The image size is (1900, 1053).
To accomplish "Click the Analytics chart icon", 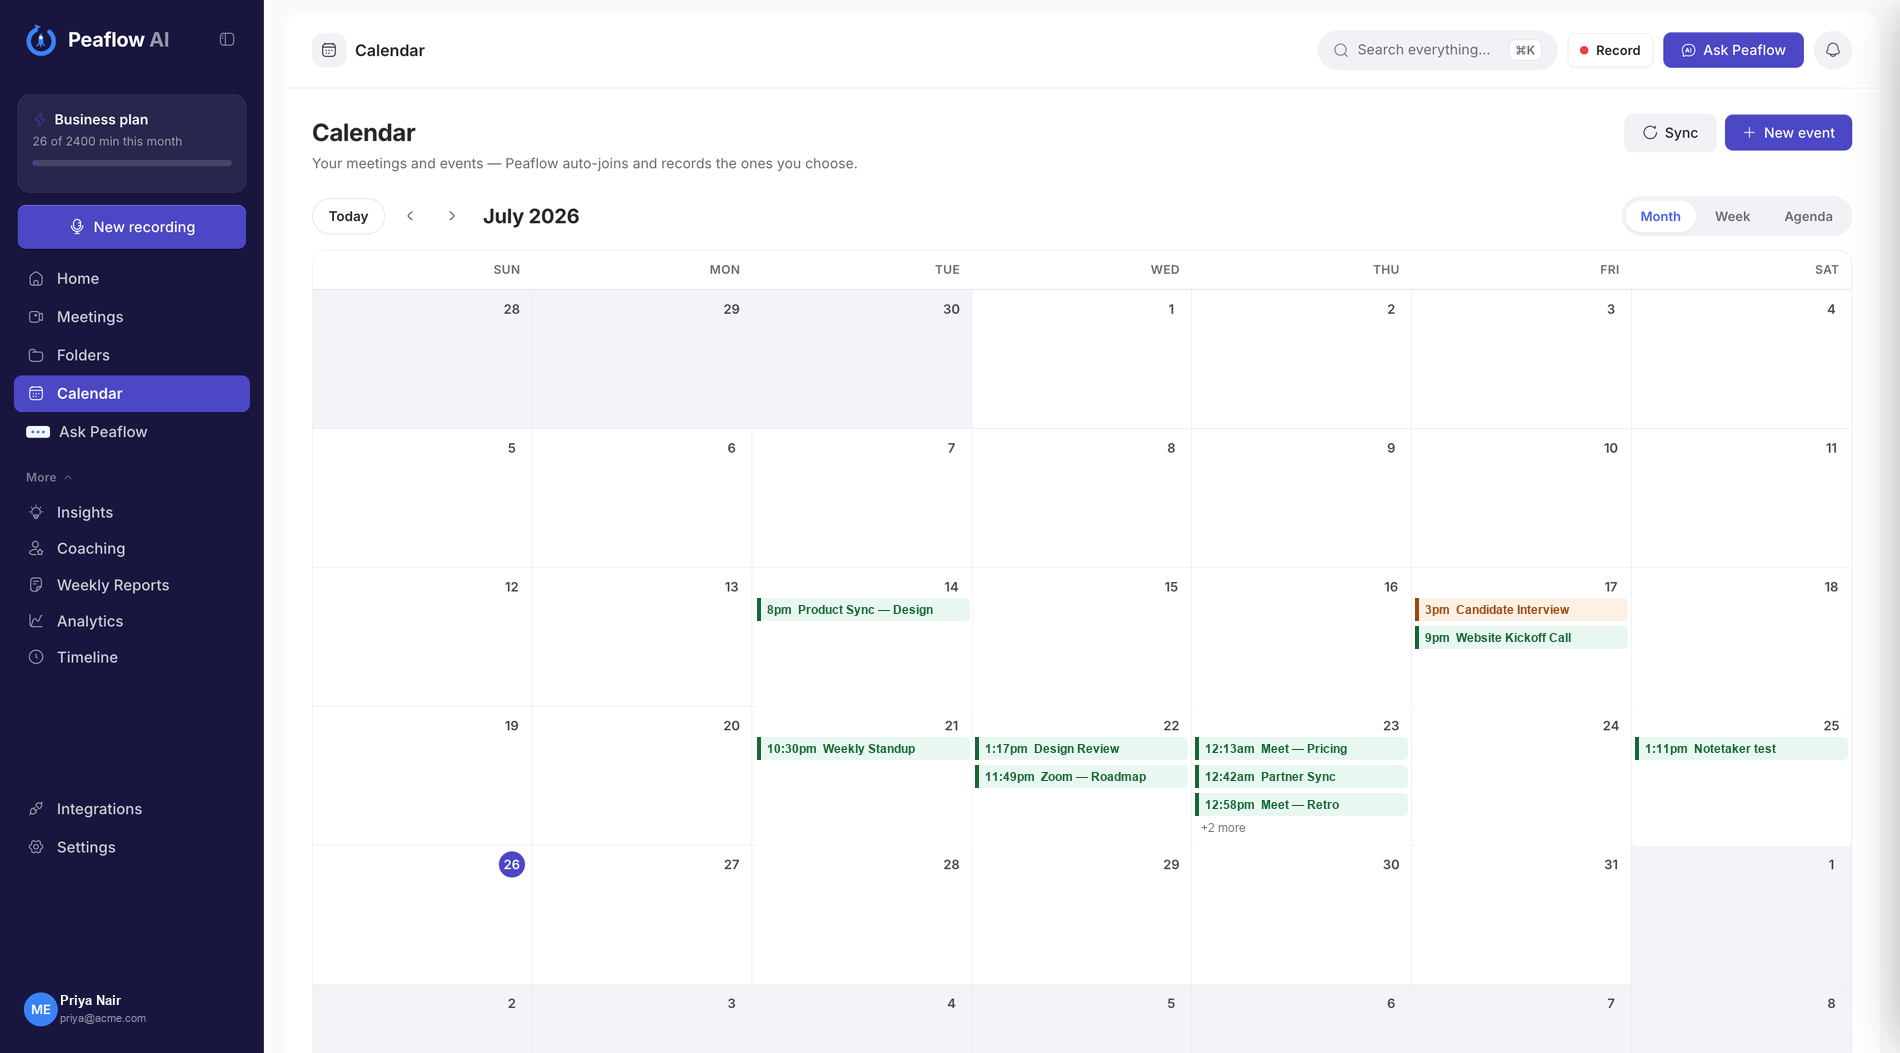I will (x=36, y=621).
